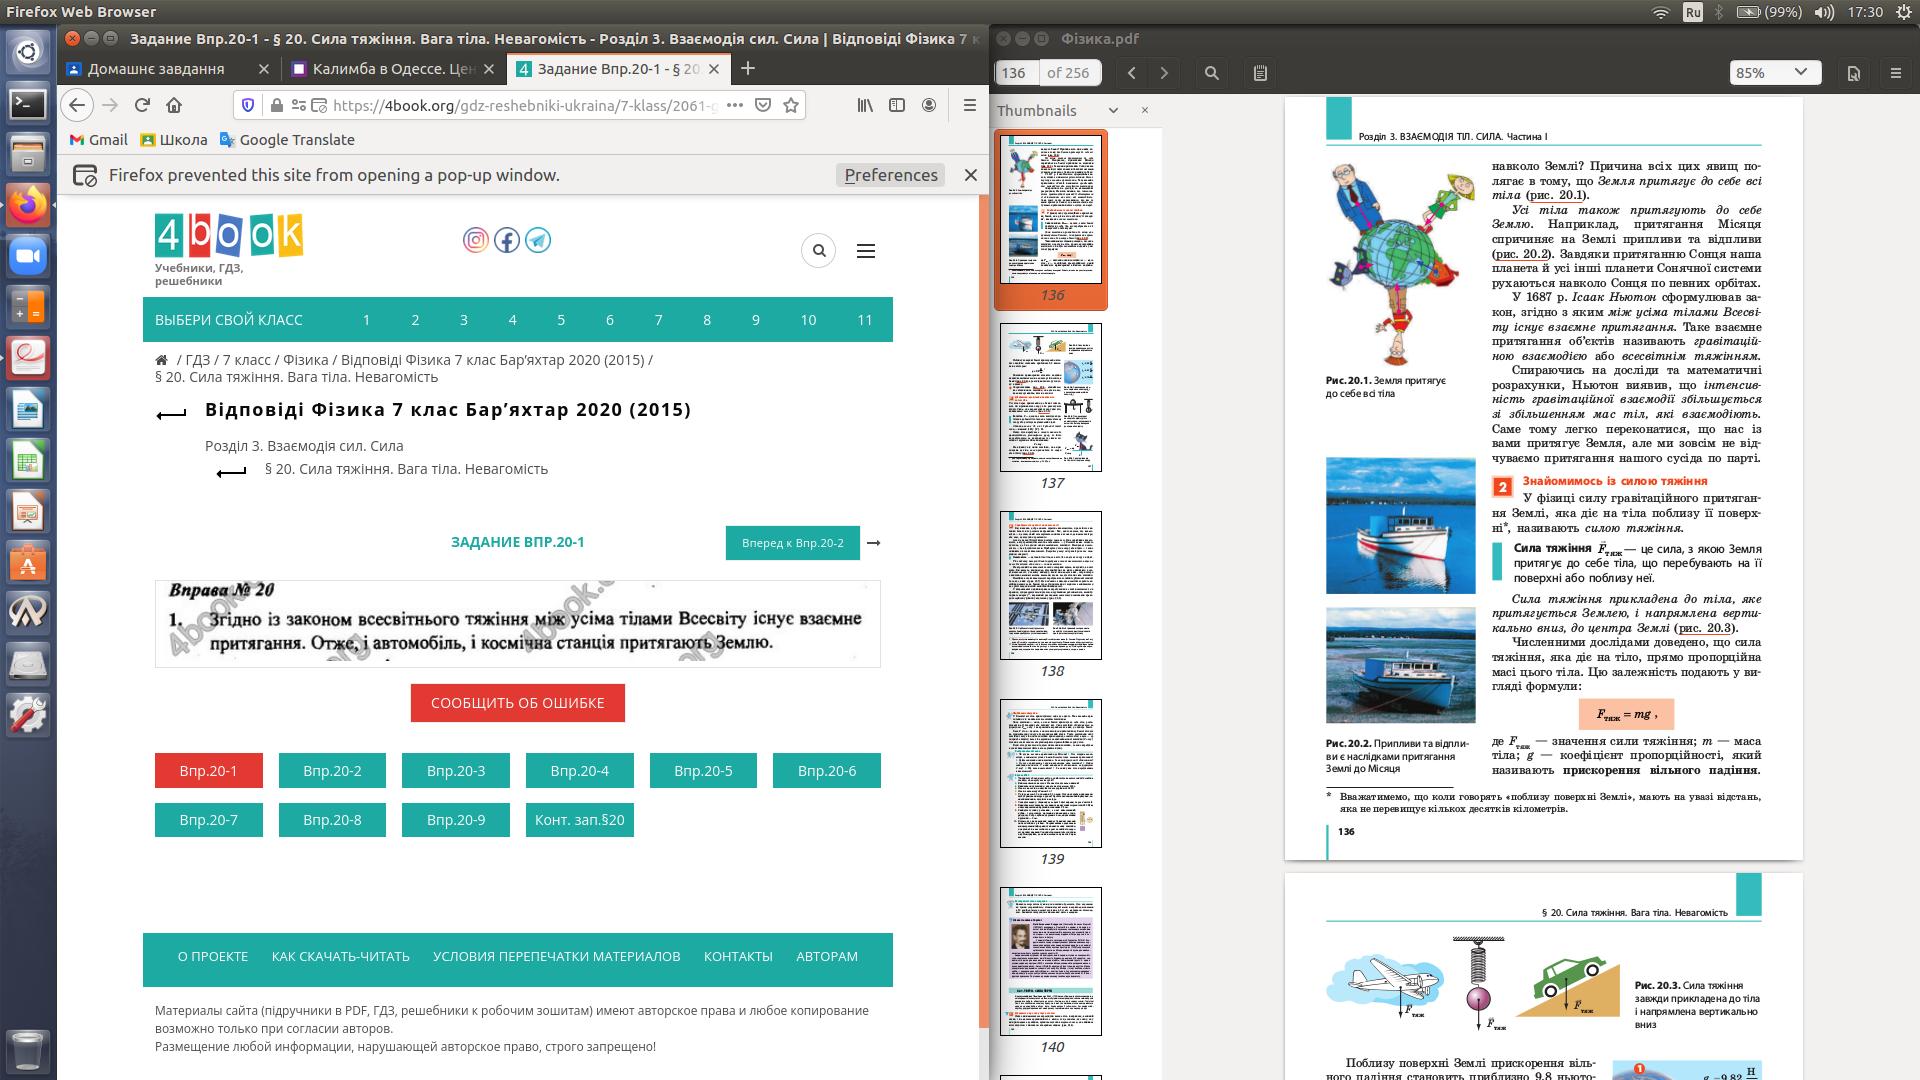Open 4book Telegram channel icon
Image resolution: width=1920 pixels, height=1080 pixels.
point(538,240)
